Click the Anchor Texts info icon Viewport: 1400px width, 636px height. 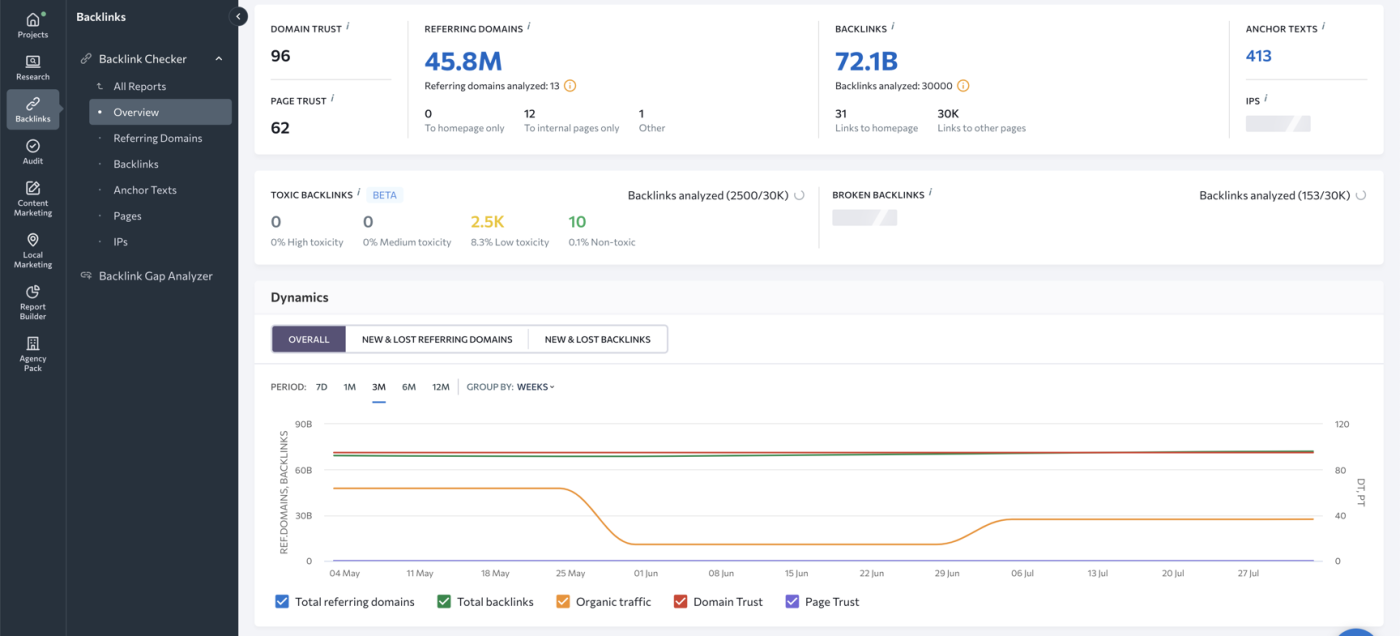coord(1323,27)
